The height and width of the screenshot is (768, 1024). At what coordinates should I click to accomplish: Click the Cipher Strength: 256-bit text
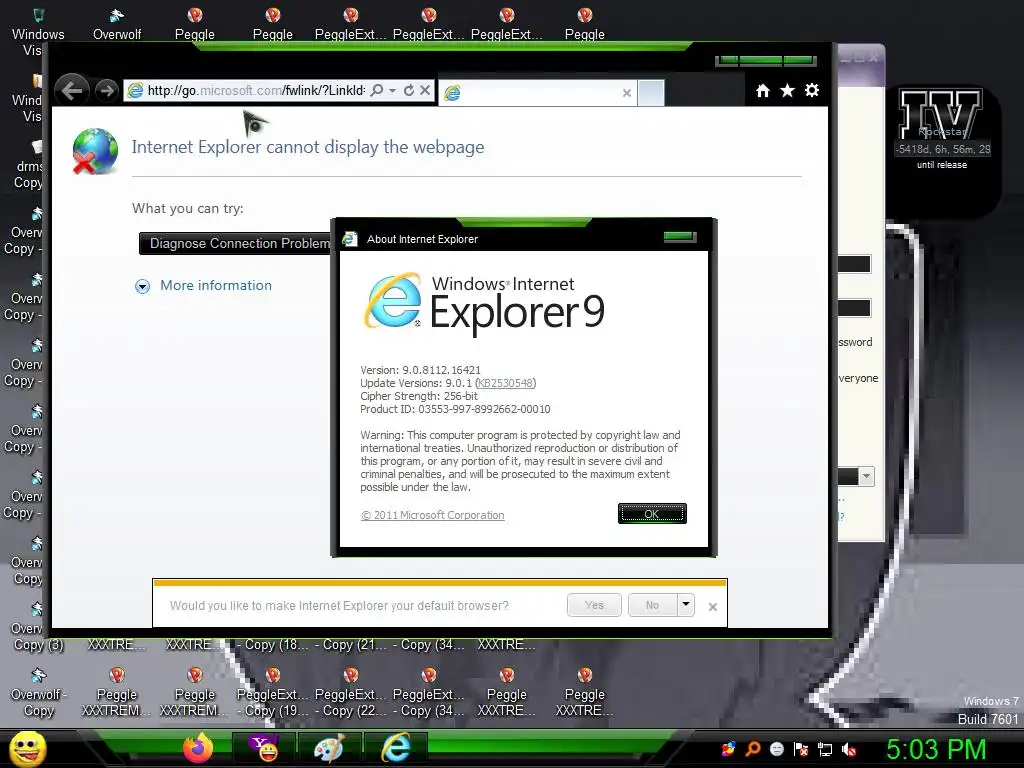click(x=419, y=396)
